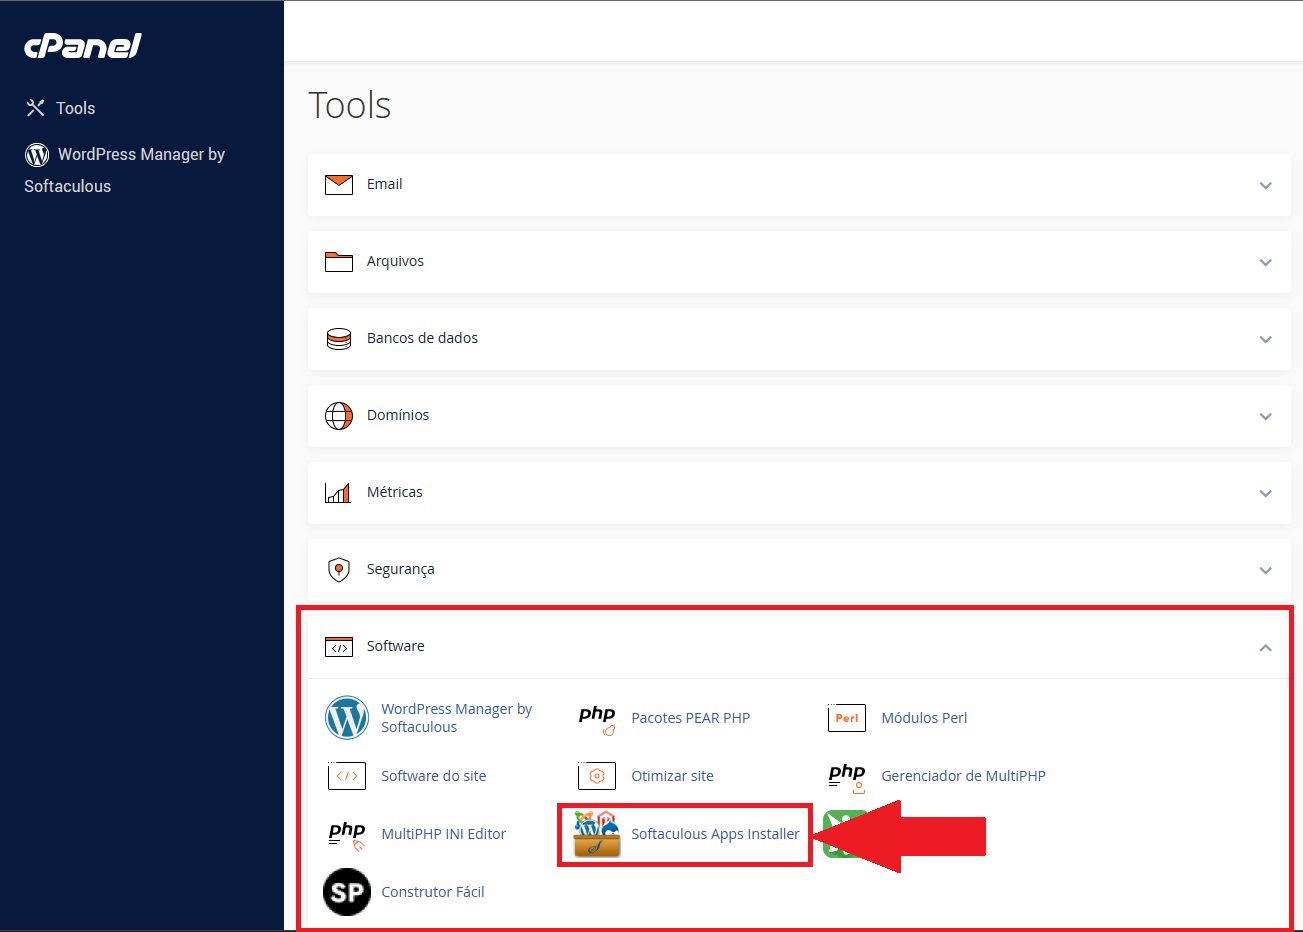Open MultiPHP INI Editor link

point(443,834)
